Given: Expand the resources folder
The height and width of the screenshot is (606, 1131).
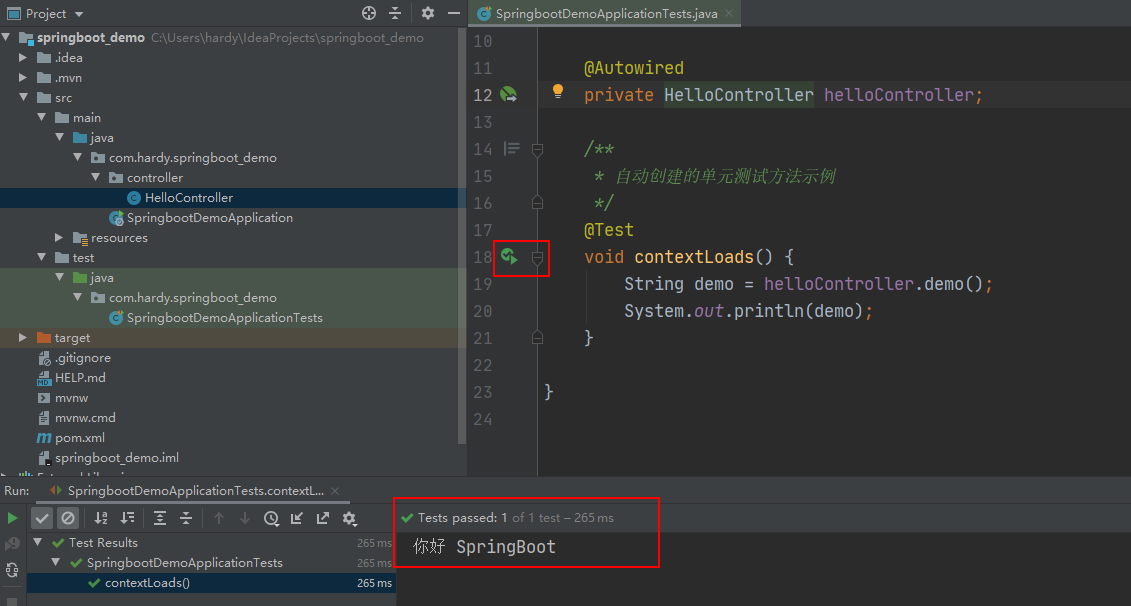Looking at the screenshot, I should 59,237.
